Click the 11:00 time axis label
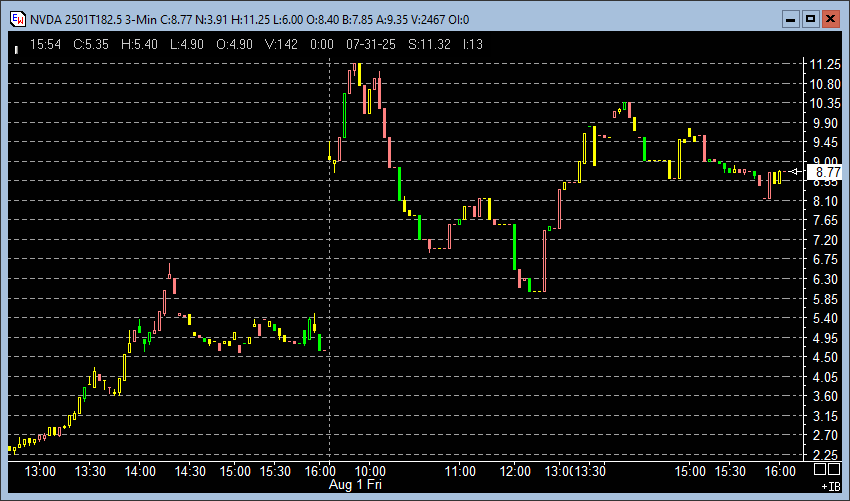This screenshot has height=501, width=850. [460, 471]
